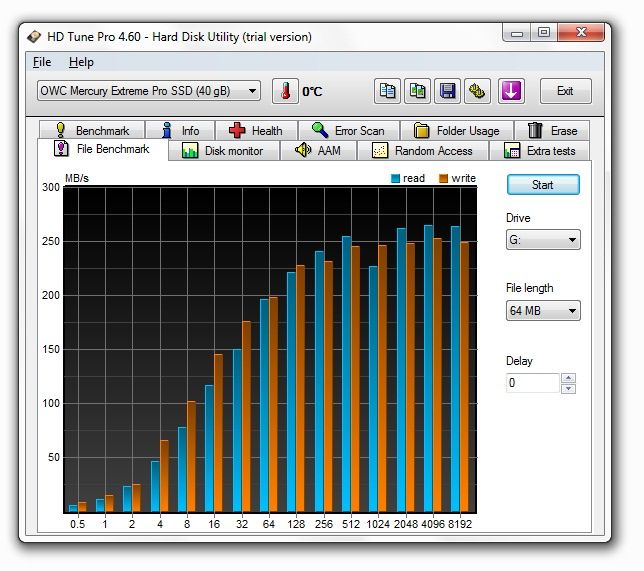Click inside the Delay value field
This screenshot has width=644, height=571.
click(x=533, y=383)
